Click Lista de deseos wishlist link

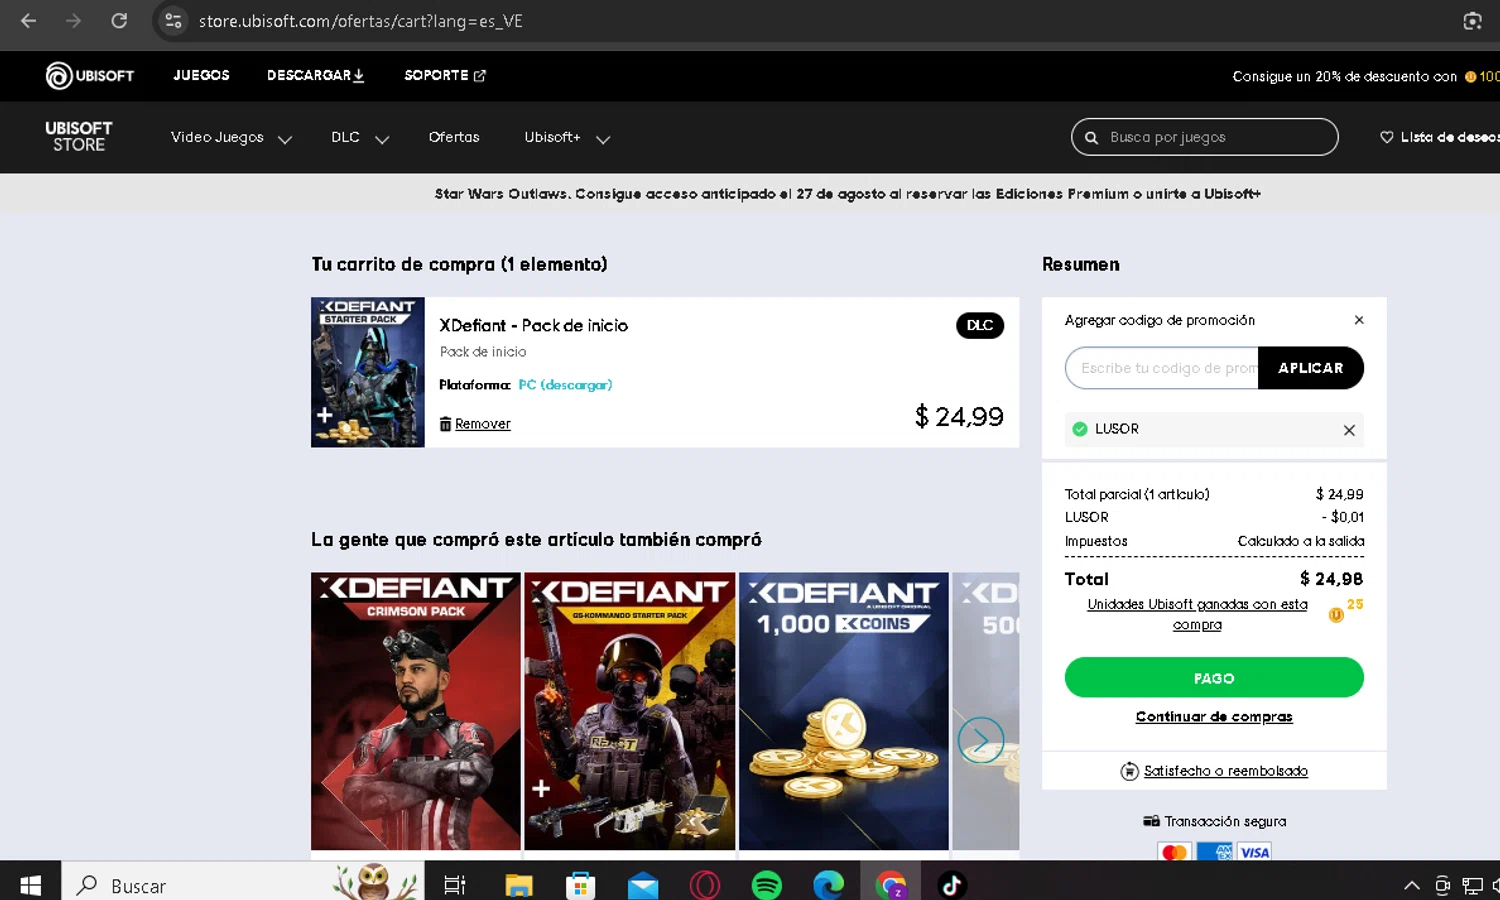[1449, 137]
